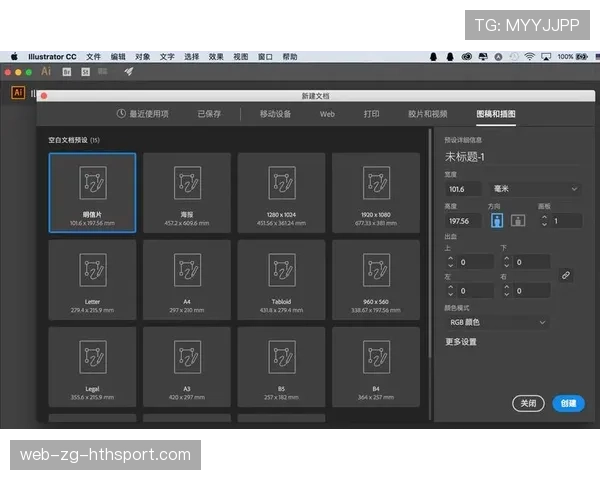Click the height field 197.56
Image resolution: width=600 pixels, height=480 pixels.
tap(463, 221)
